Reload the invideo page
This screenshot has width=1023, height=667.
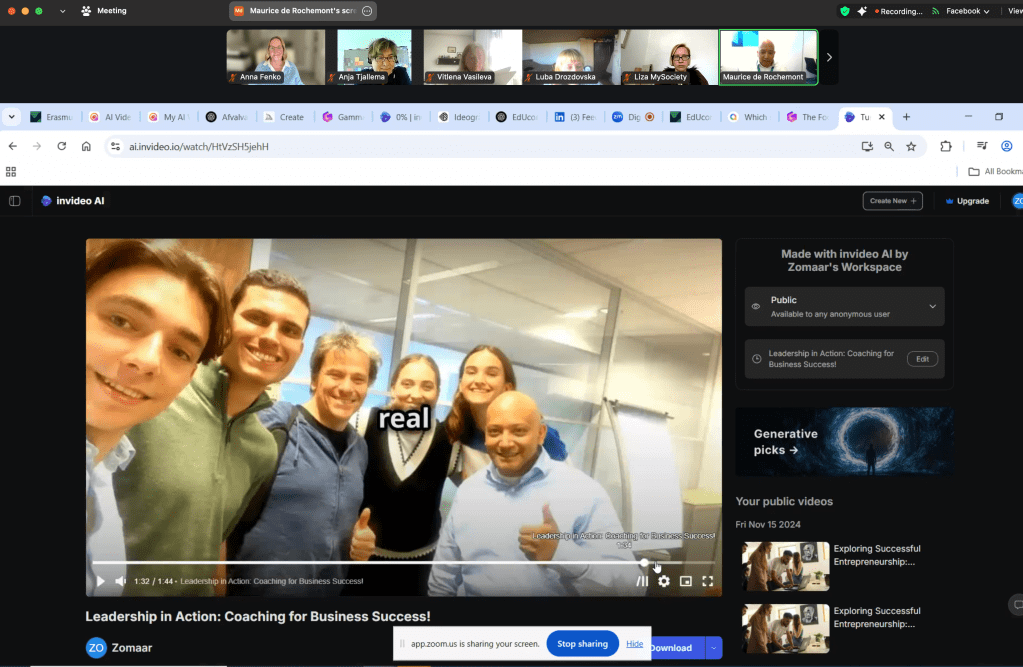(62, 146)
